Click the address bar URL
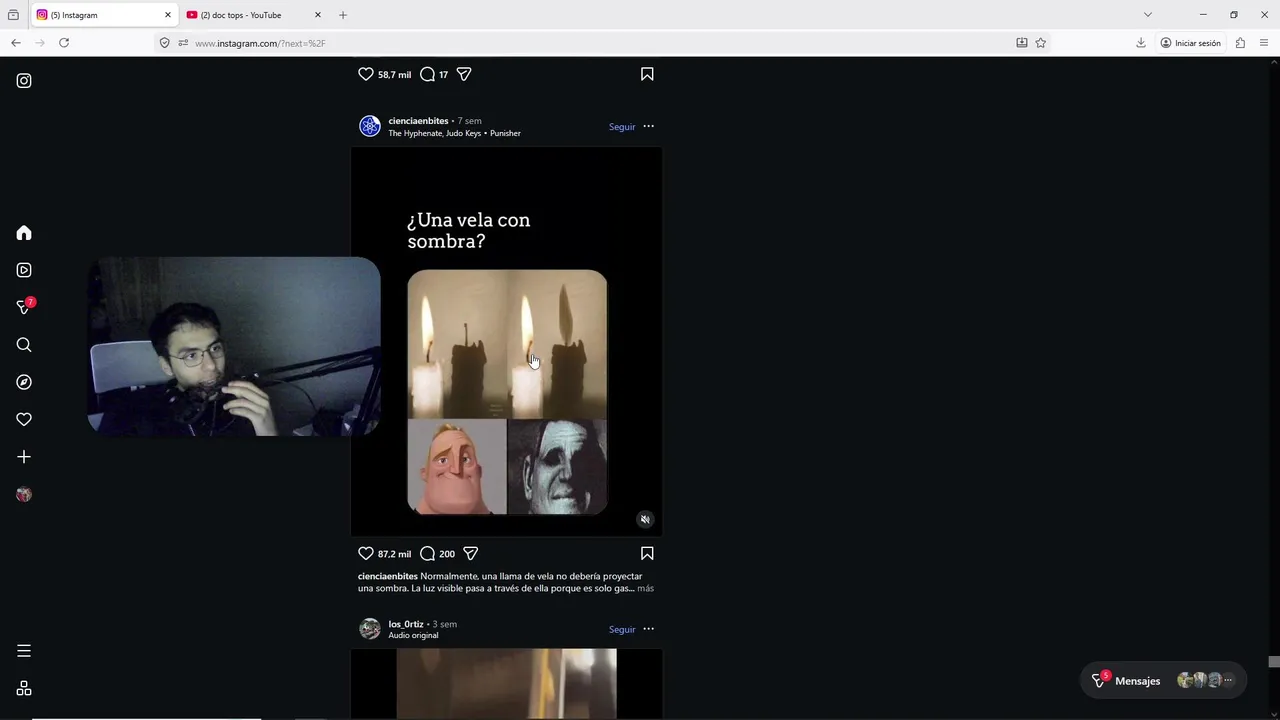This screenshot has height=720, width=1280. 260,43
